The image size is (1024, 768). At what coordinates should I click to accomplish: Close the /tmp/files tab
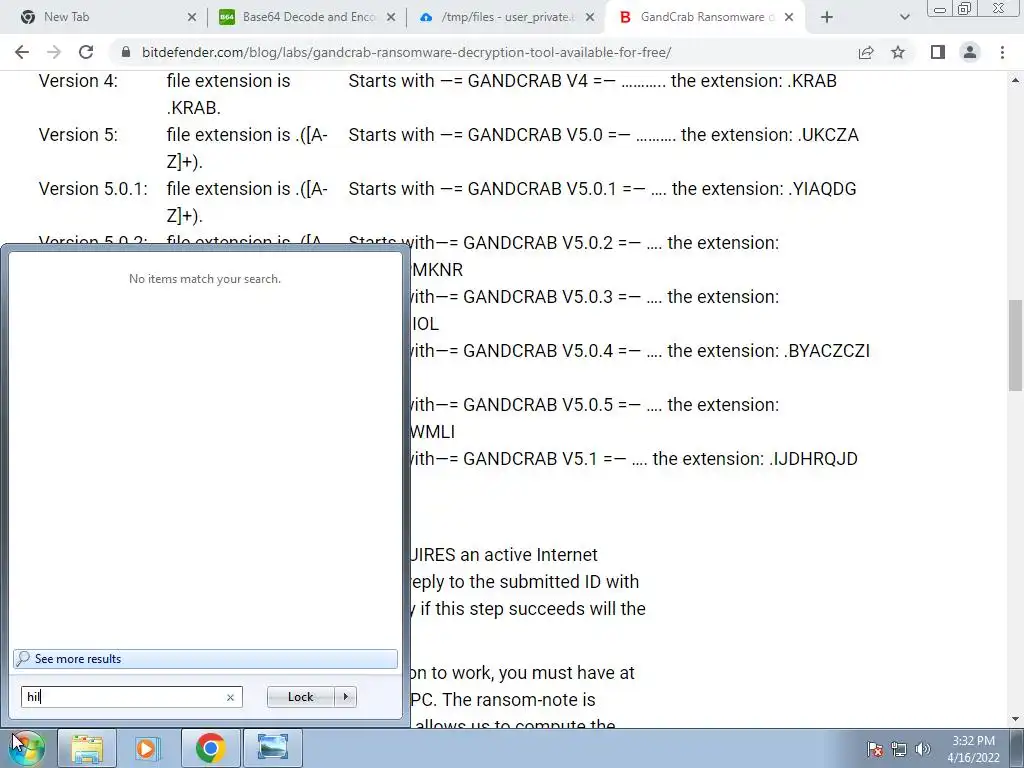590,18
